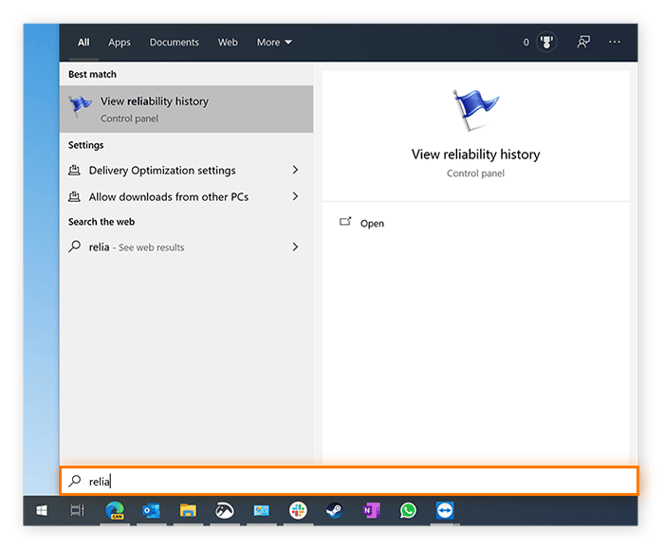The width and height of the screenshot is (664, 550).
Task: Click the Delivery Optimization settings icon
Action: [75, 170]
